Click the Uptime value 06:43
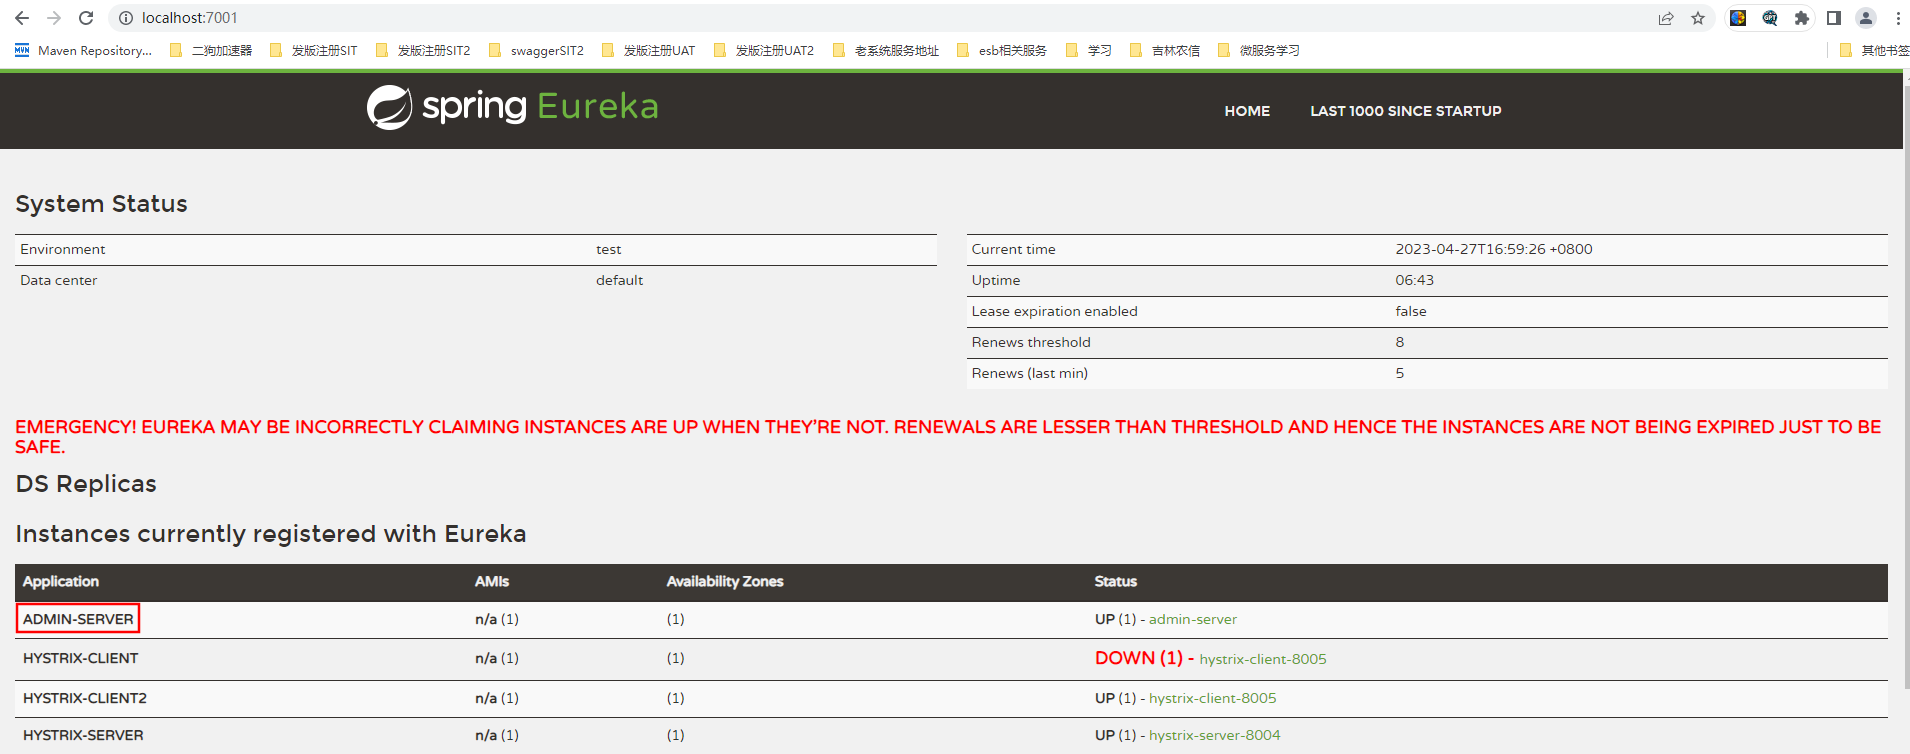Image resolution: width=1910 pixels, height=754 pixels. coord(1415,280)
